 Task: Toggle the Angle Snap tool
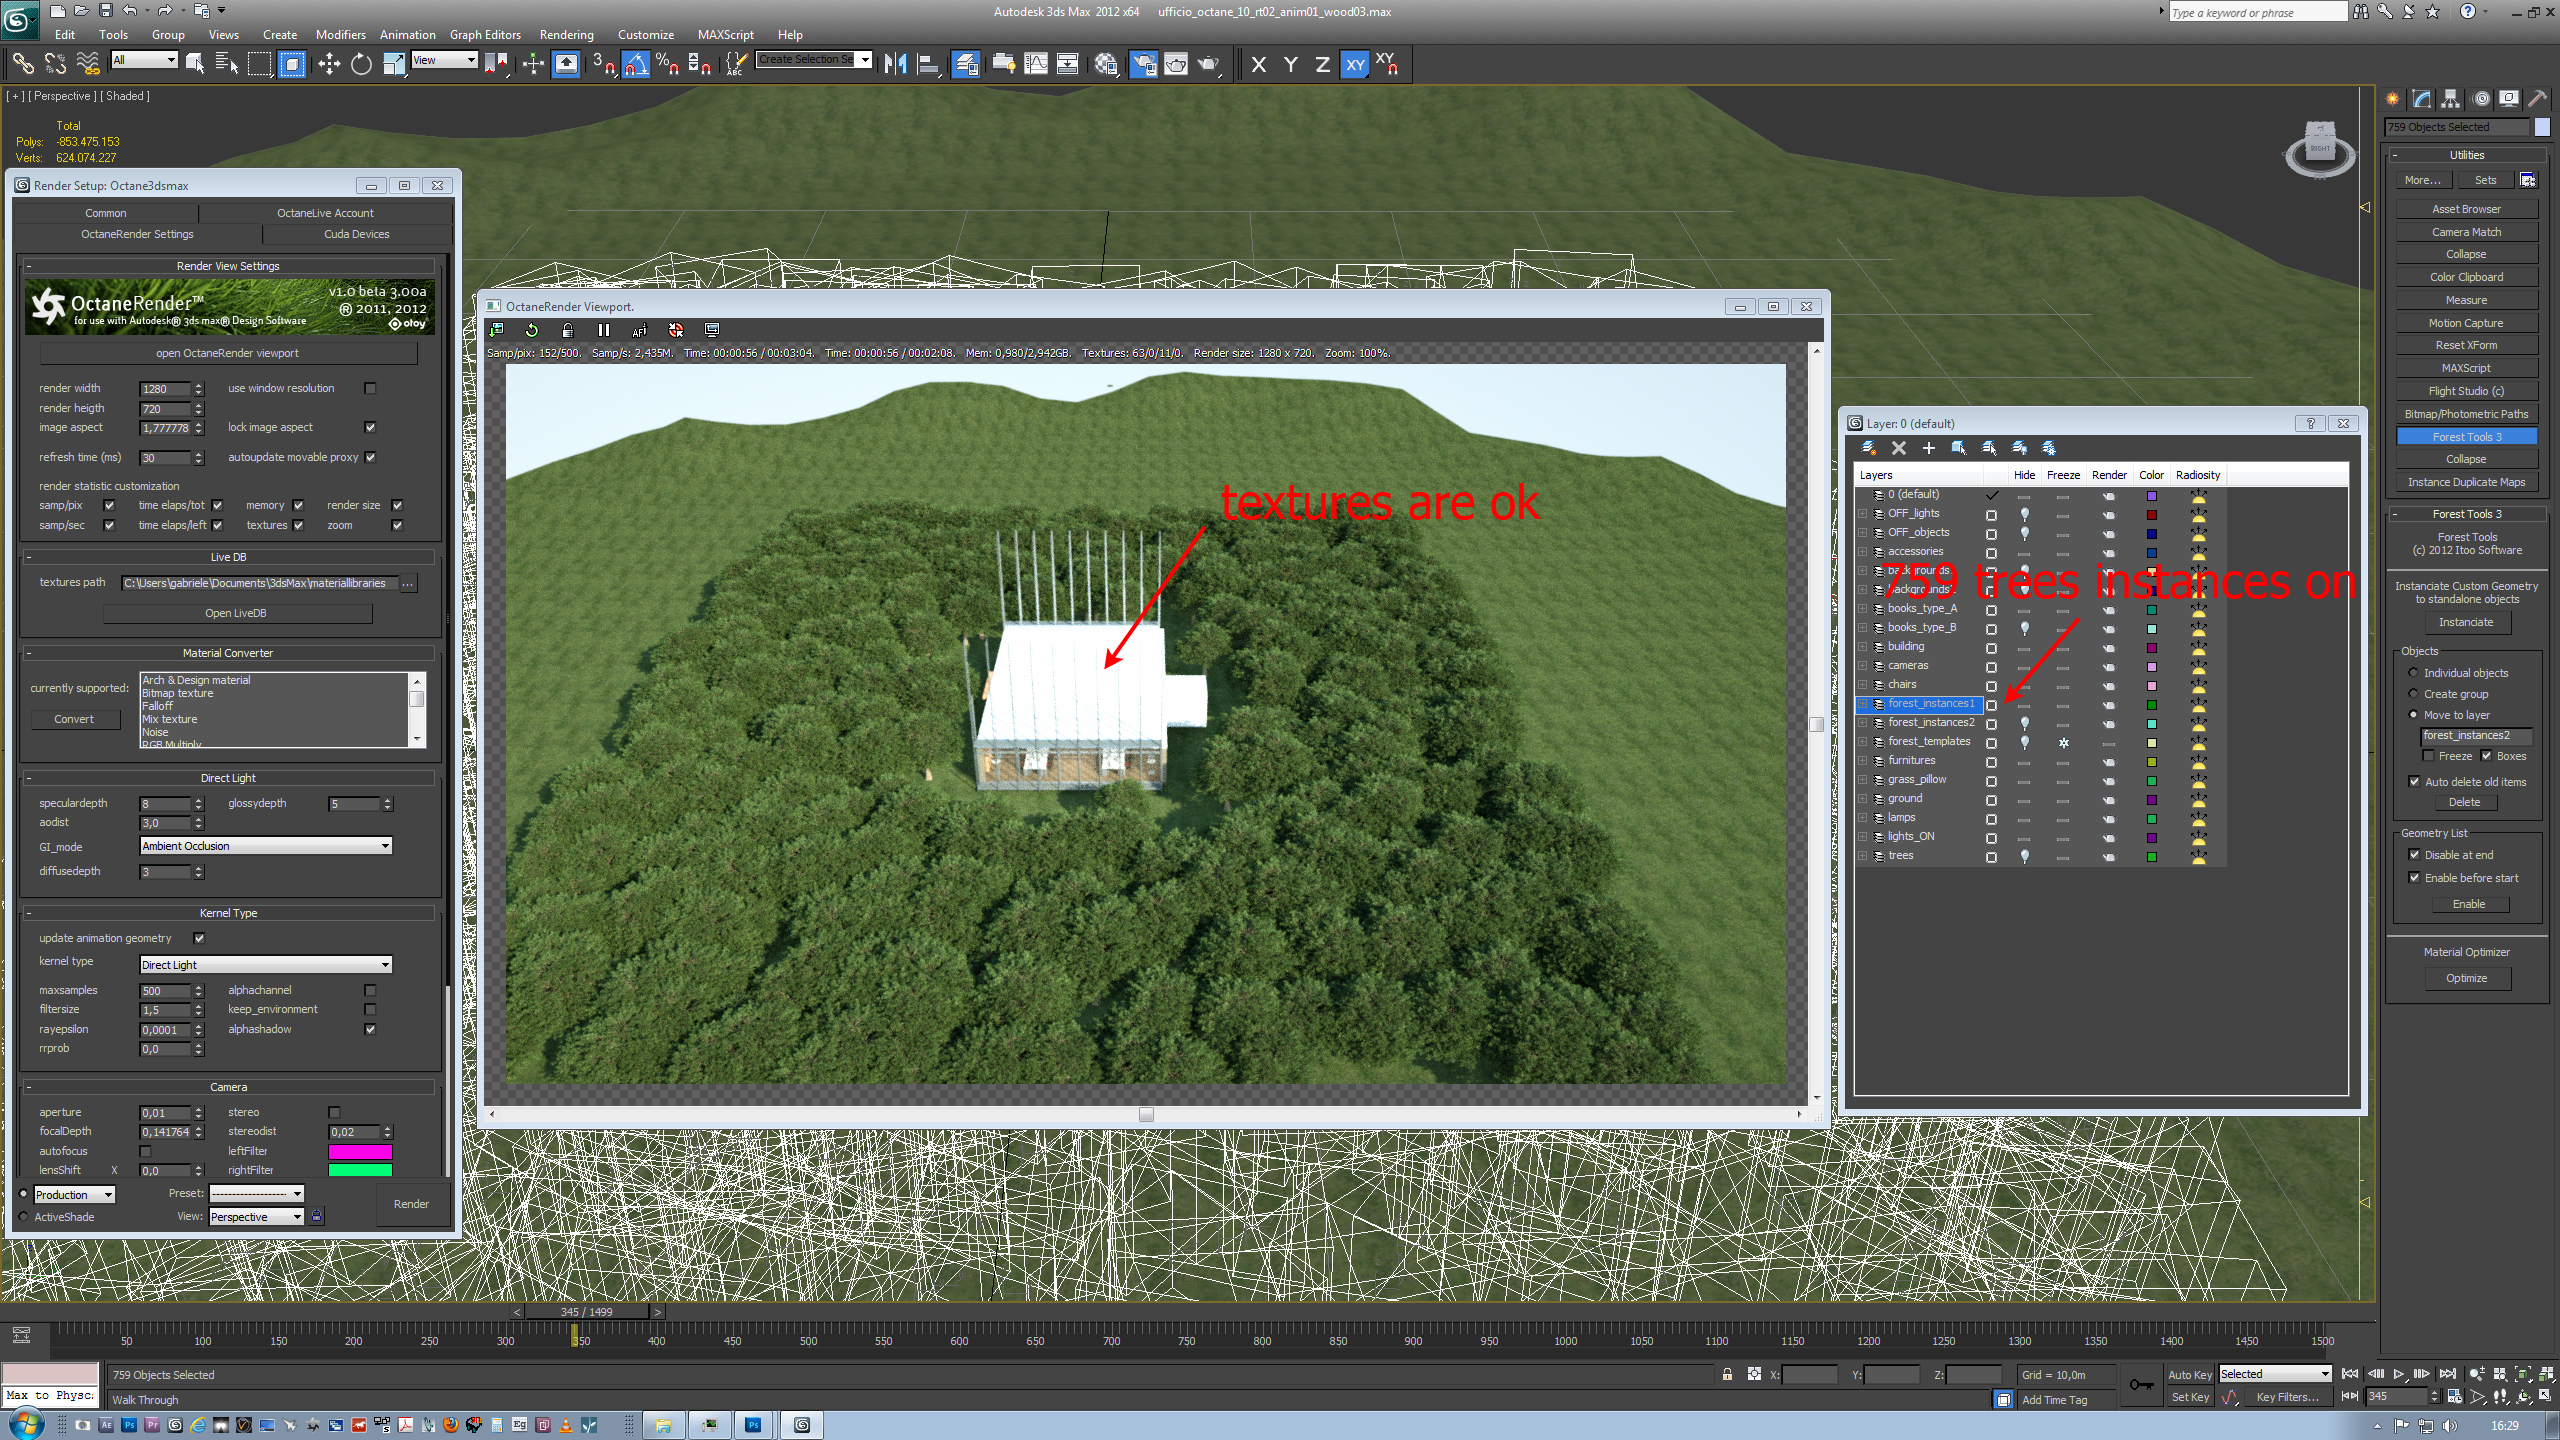coord(635,65)
